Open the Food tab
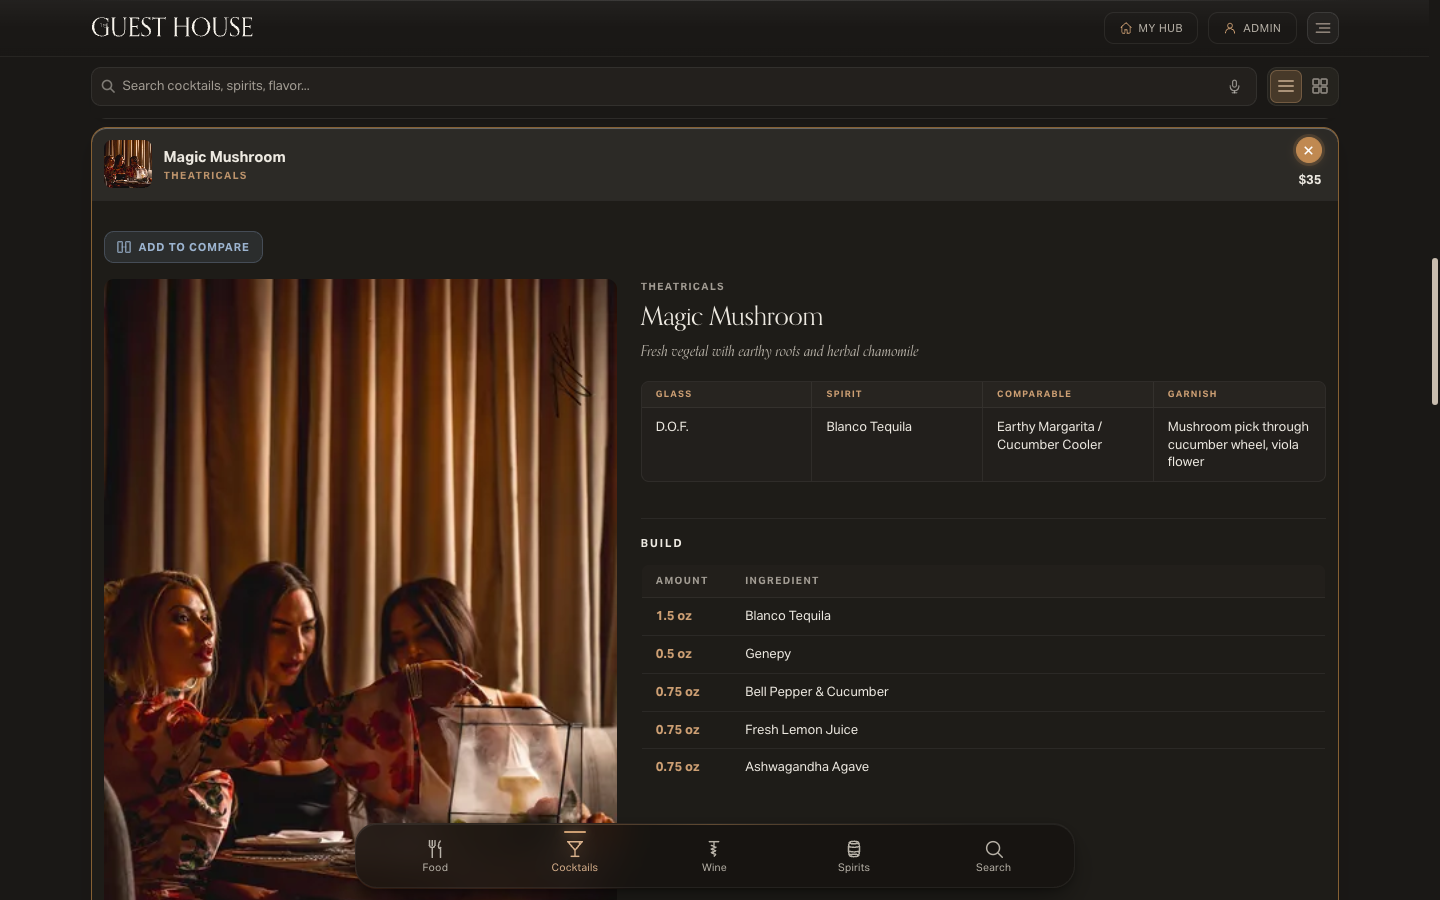Image resolution: width=1440 pixels, height=900 pixels. click(x=435, y=856)
